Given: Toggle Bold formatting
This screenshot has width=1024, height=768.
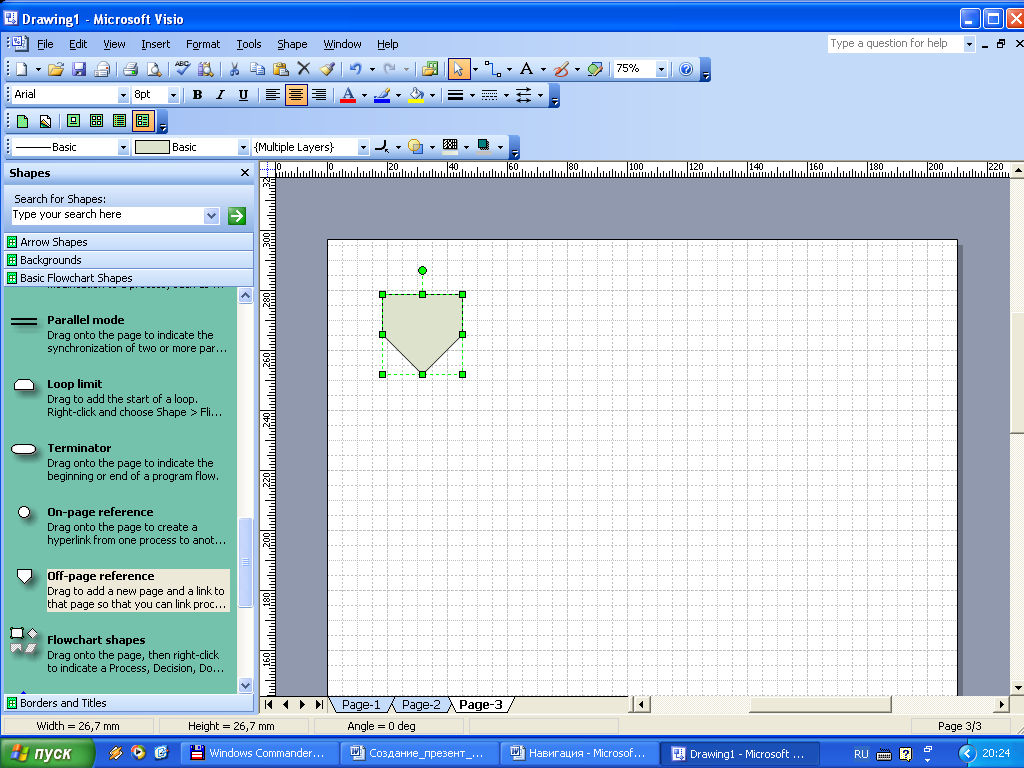Looking at the screenshot, I should point(197,95).
